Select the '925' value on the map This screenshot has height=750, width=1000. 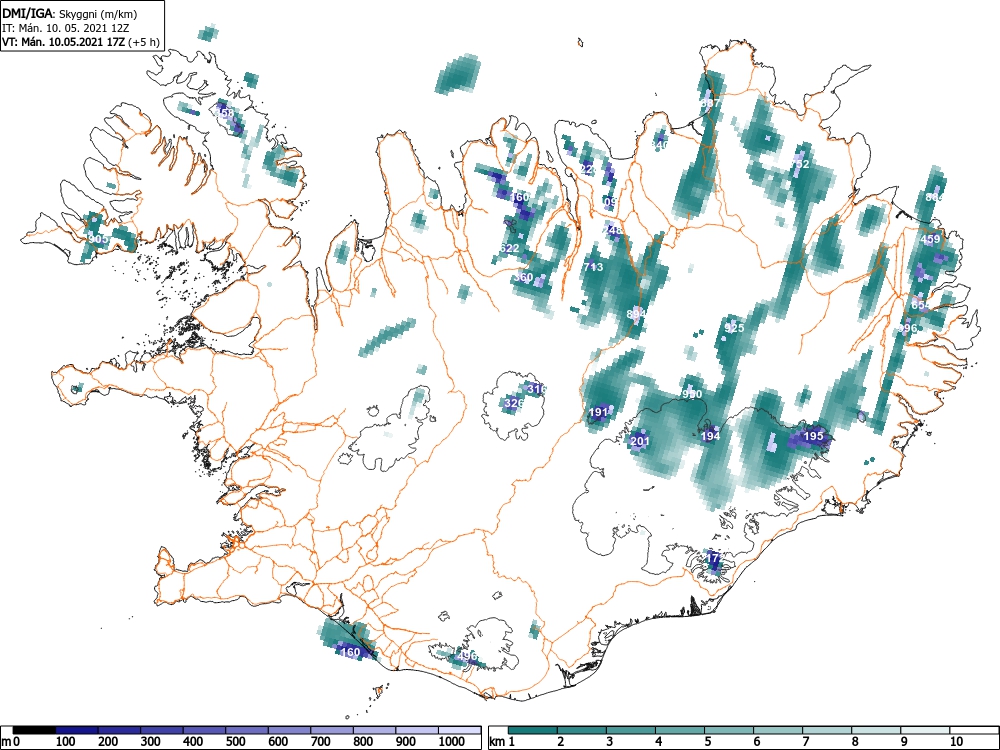735,328
